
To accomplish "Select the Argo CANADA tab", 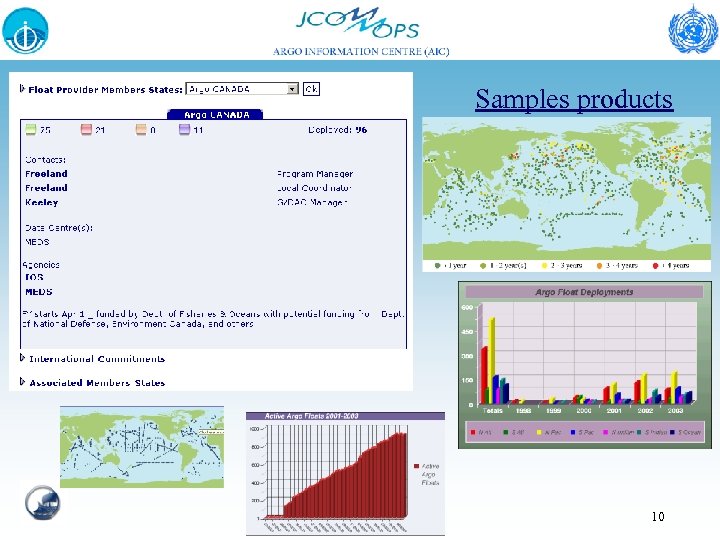I will pos(215,114).
